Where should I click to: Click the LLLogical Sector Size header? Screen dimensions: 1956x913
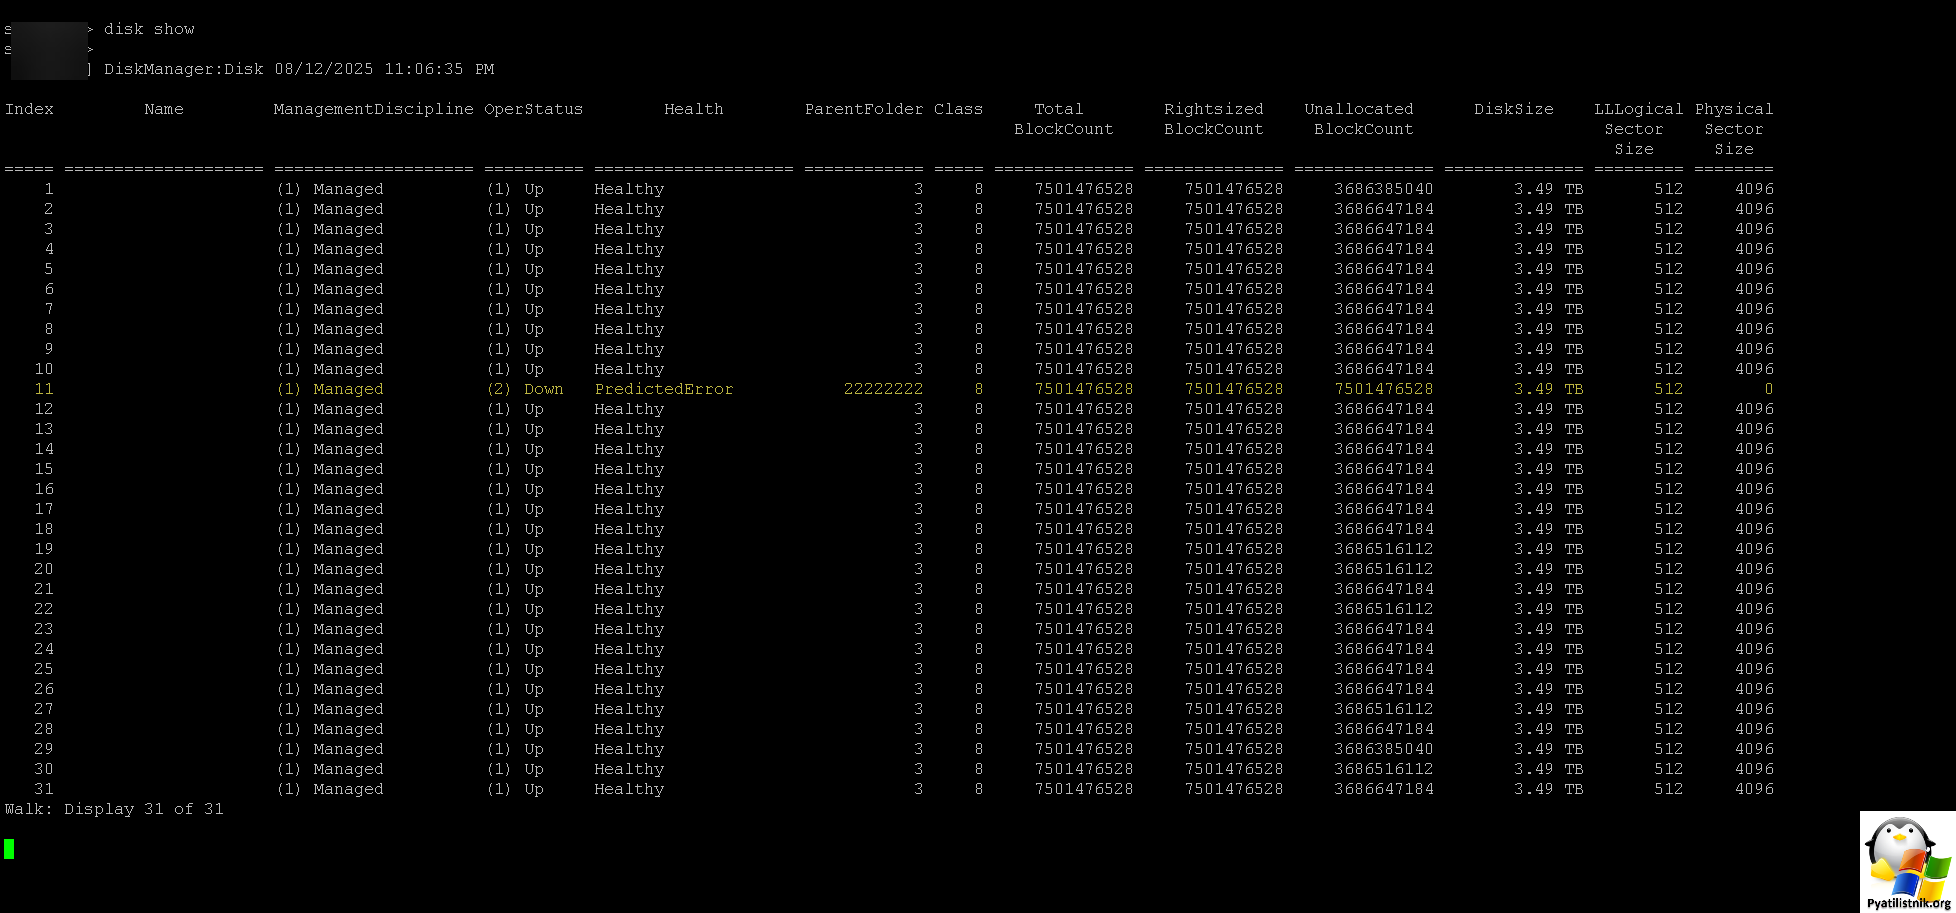pos(1639,129)
